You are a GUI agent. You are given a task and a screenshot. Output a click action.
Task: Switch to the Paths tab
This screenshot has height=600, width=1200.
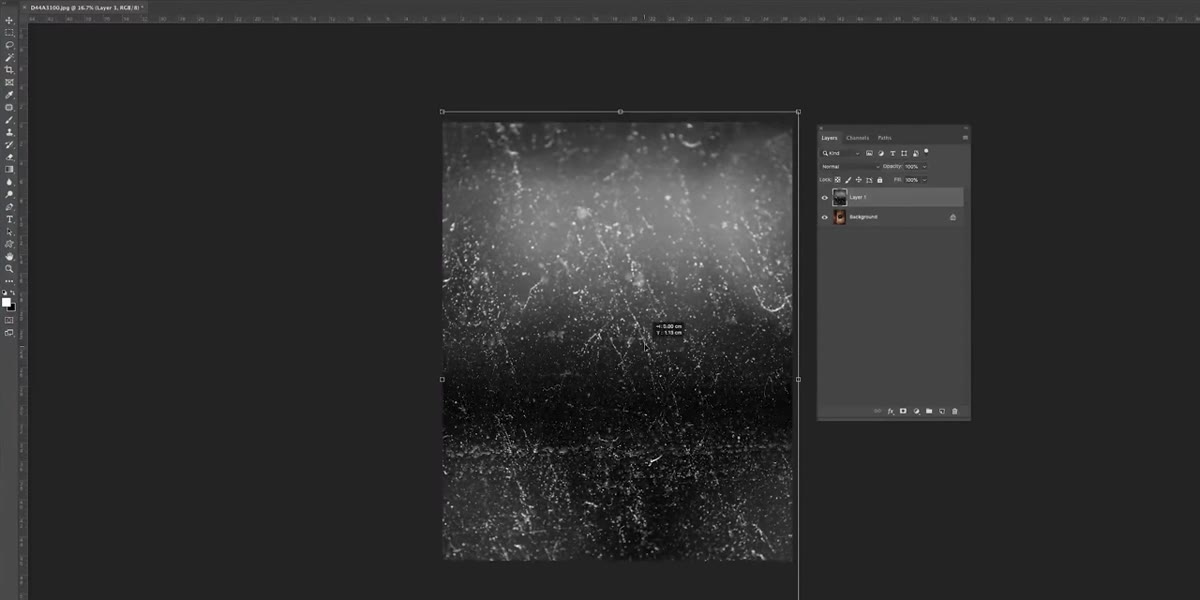[x=884, y=138]
